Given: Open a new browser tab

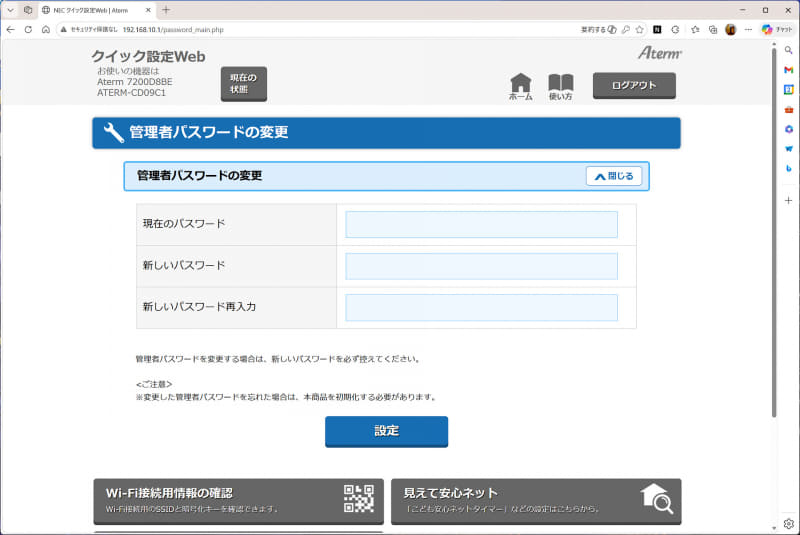Looking at the screenshot, I should coord(166,10).
